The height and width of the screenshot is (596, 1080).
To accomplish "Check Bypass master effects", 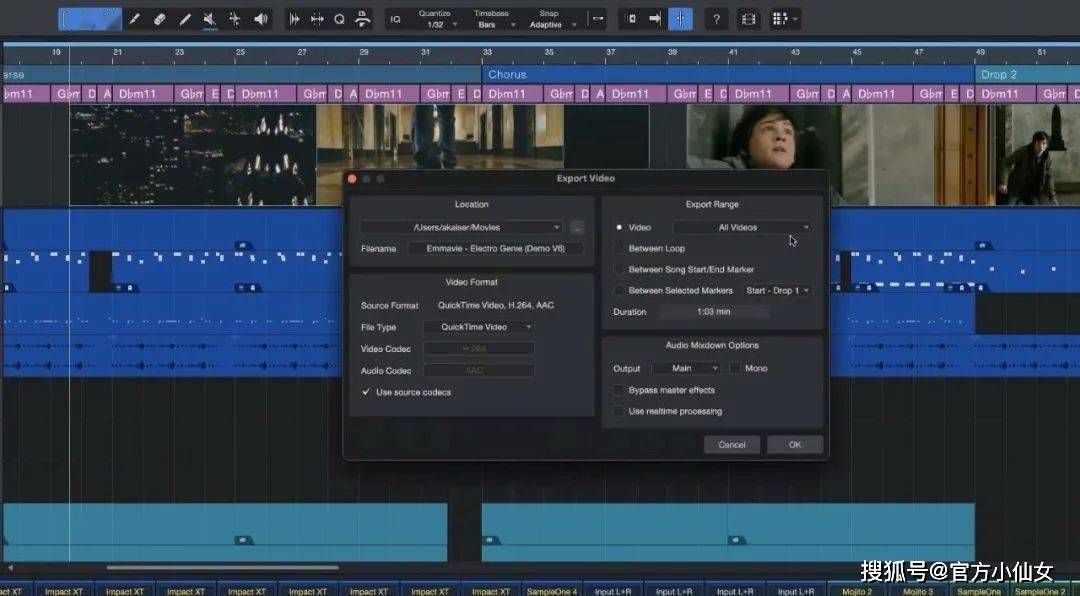I will coord(620,390).
